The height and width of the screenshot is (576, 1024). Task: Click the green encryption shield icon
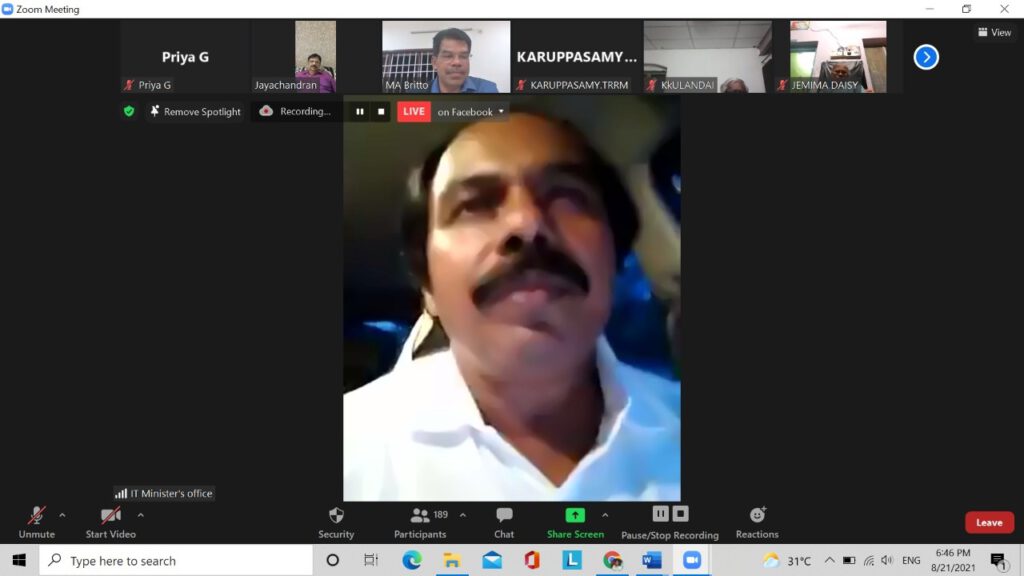(x=129, y=111)
